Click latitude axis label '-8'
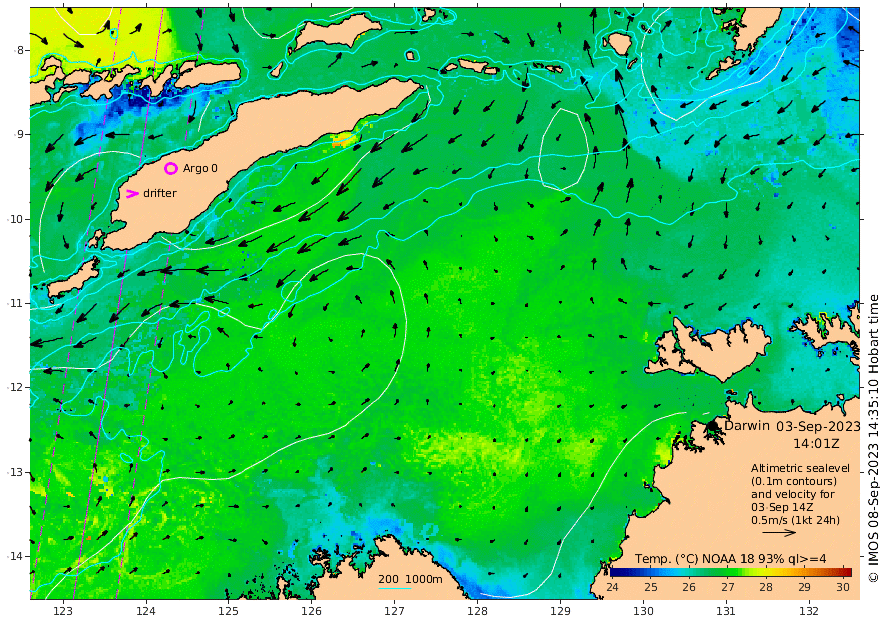This screenshot has width=880, height=630. tap(20, 50)
